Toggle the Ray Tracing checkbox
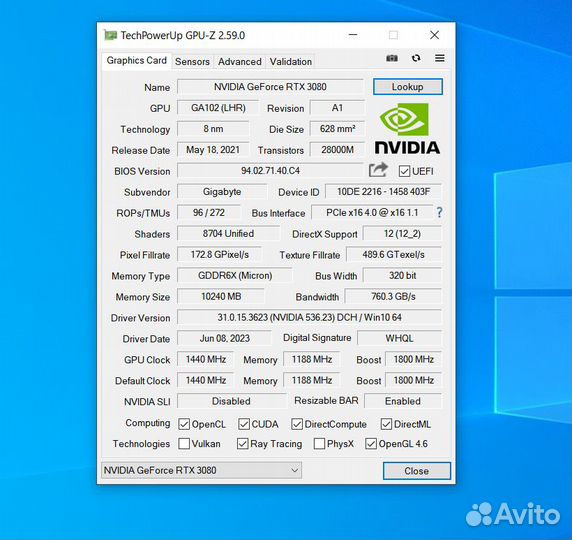572x540 pixels. tap(243, 444)
